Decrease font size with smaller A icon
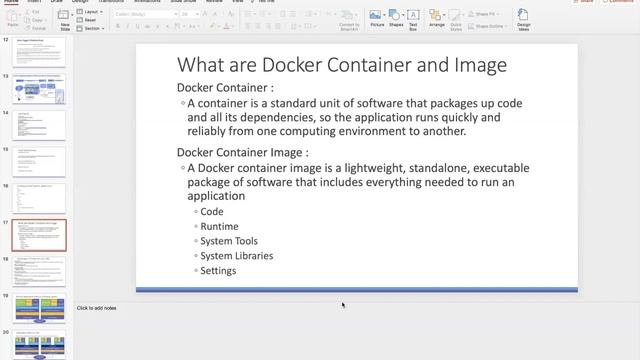 coord(216,14)
